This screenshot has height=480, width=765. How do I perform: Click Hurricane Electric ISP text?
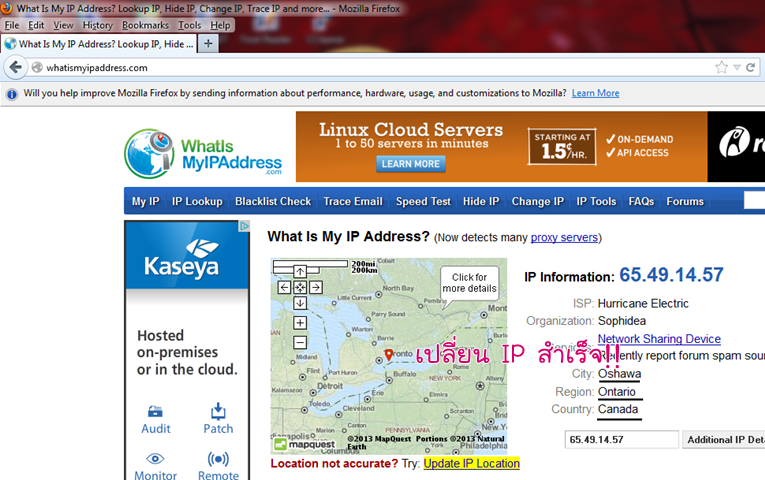click(643, 303)
